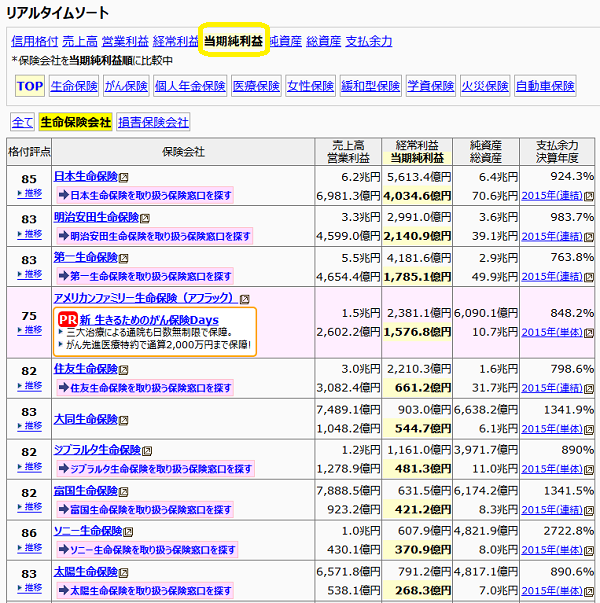This screenshot has height=603, width=600.
Task: Open 日本生命保険 company link
Action: coord(85,176)
